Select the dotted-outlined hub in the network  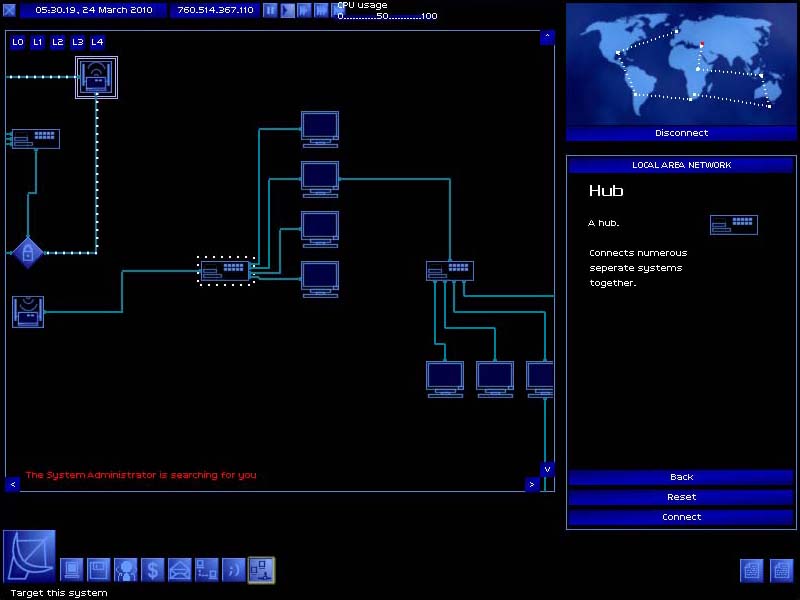226,270
